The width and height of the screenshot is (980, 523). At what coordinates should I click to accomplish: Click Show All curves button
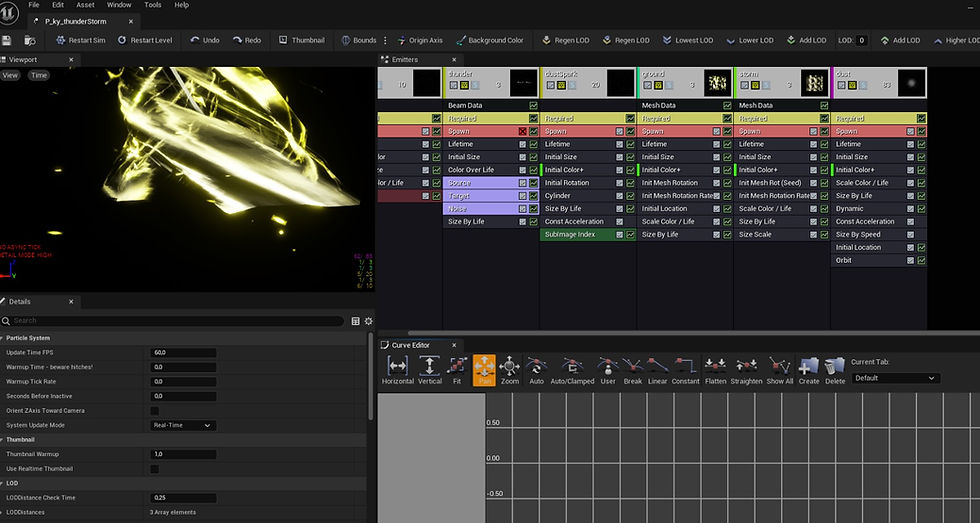click(x=779, y=370)
